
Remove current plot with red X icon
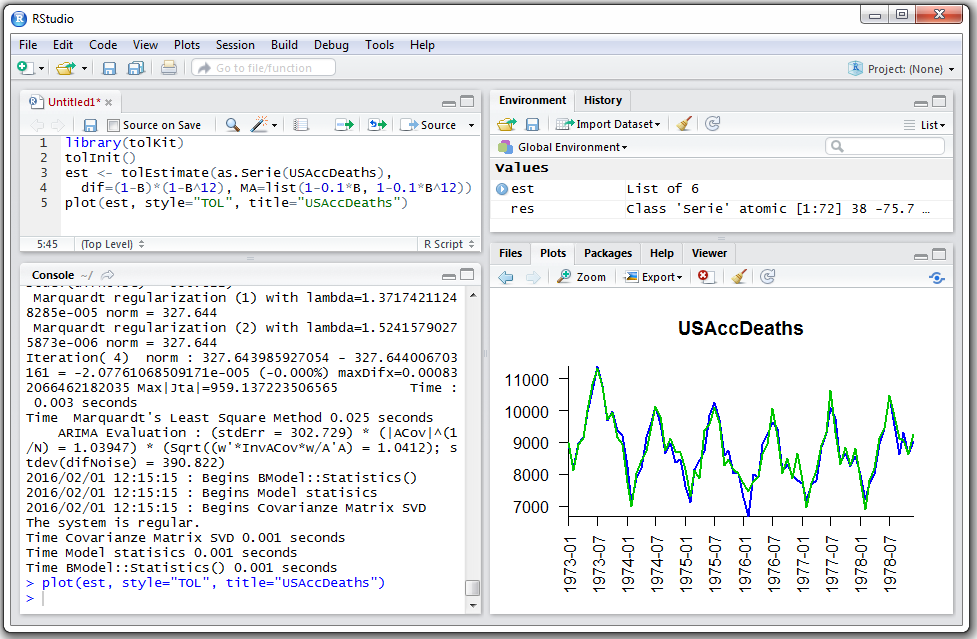[x=706, y=277]
